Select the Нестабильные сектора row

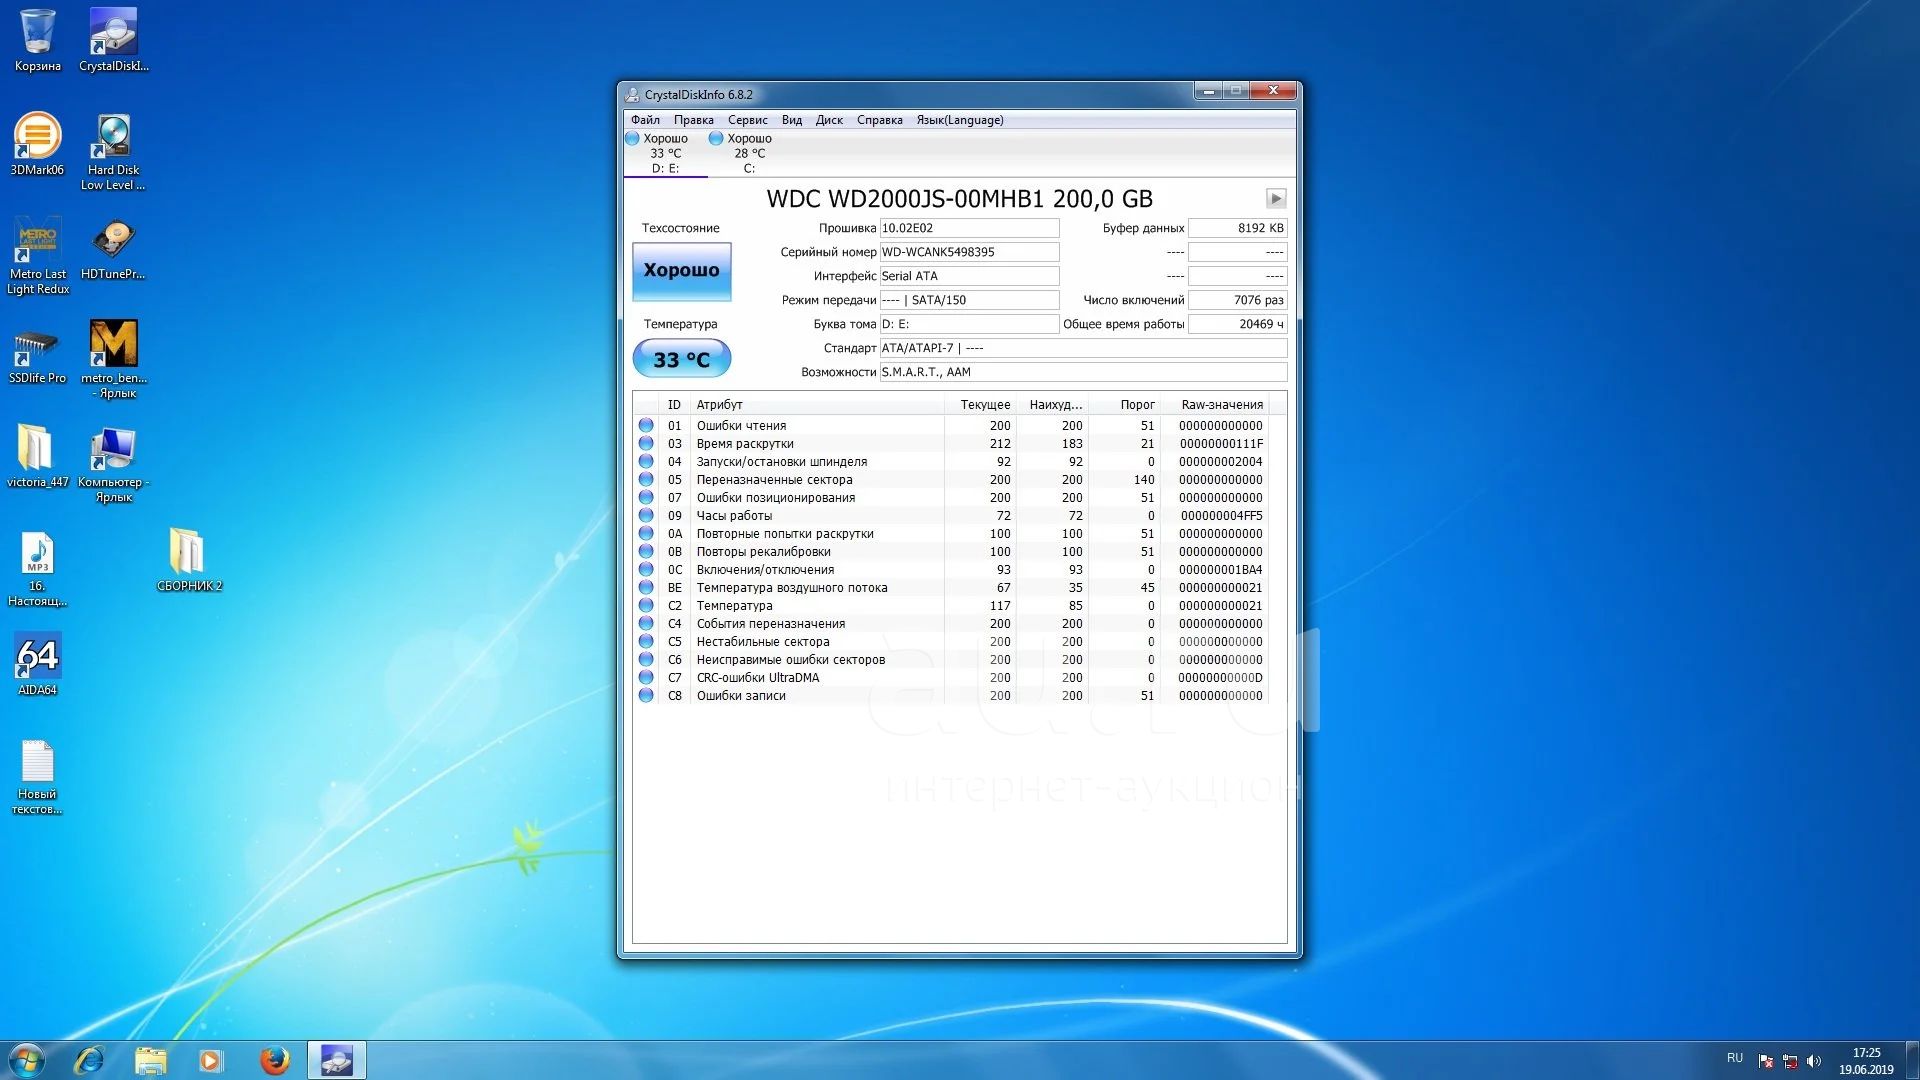point(951,642)
